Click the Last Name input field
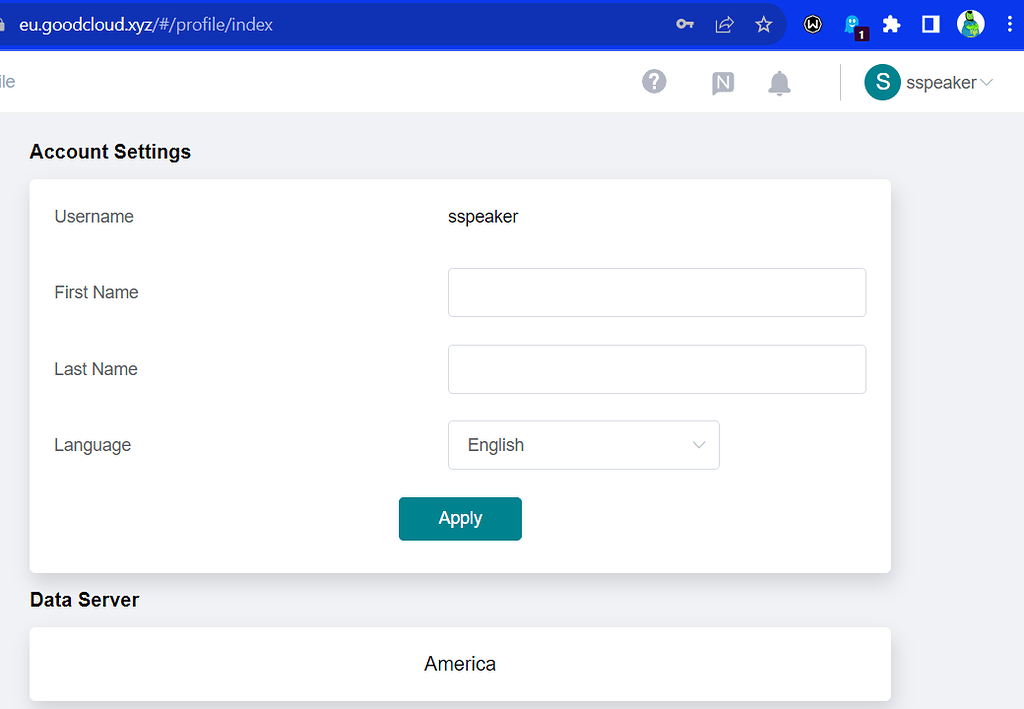The width and height of the screenshot is (1024, 709). 657,370
